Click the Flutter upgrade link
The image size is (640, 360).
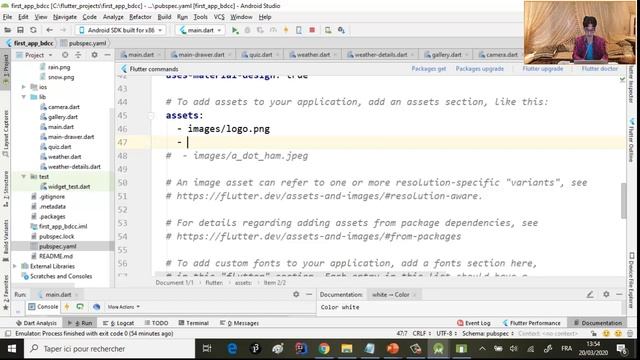click(x=543, y=69)
